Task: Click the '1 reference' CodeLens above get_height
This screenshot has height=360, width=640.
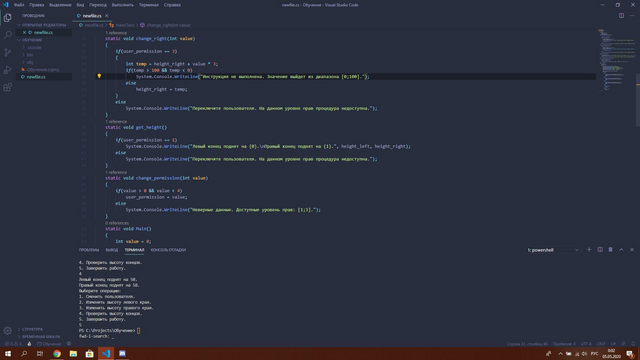Action: click(116, 122)
